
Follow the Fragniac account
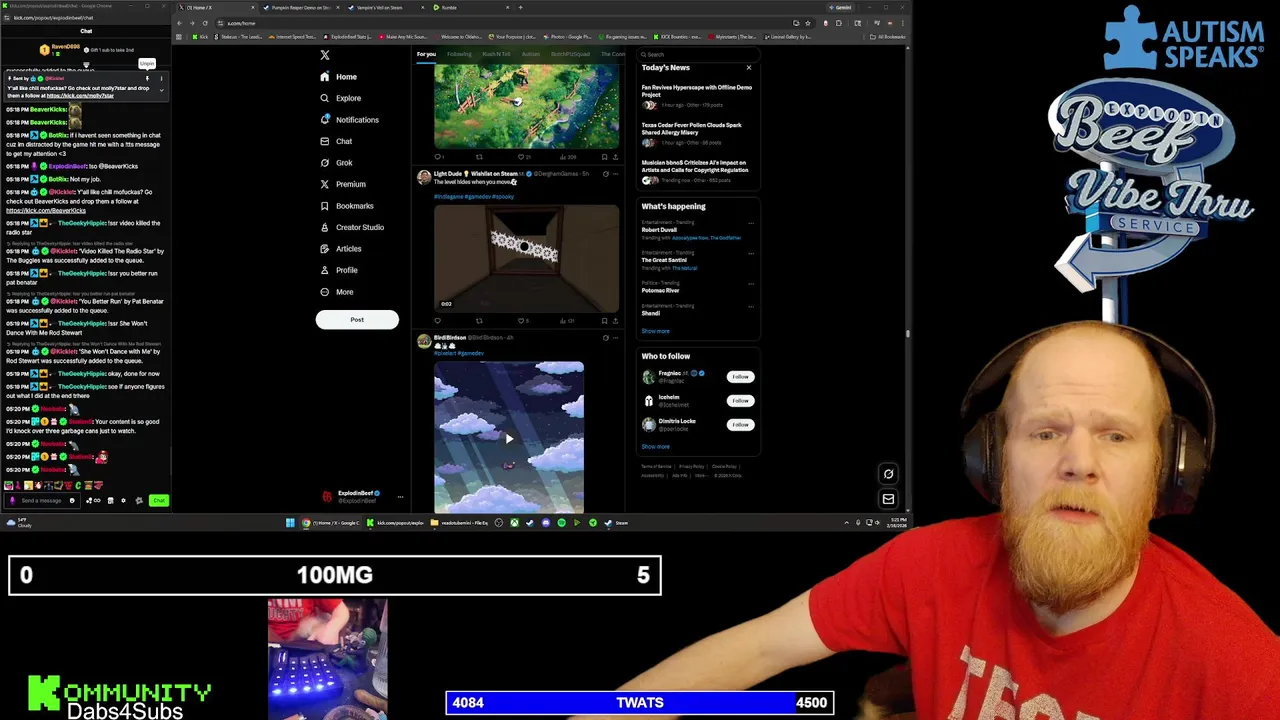[x=740, y=377]
